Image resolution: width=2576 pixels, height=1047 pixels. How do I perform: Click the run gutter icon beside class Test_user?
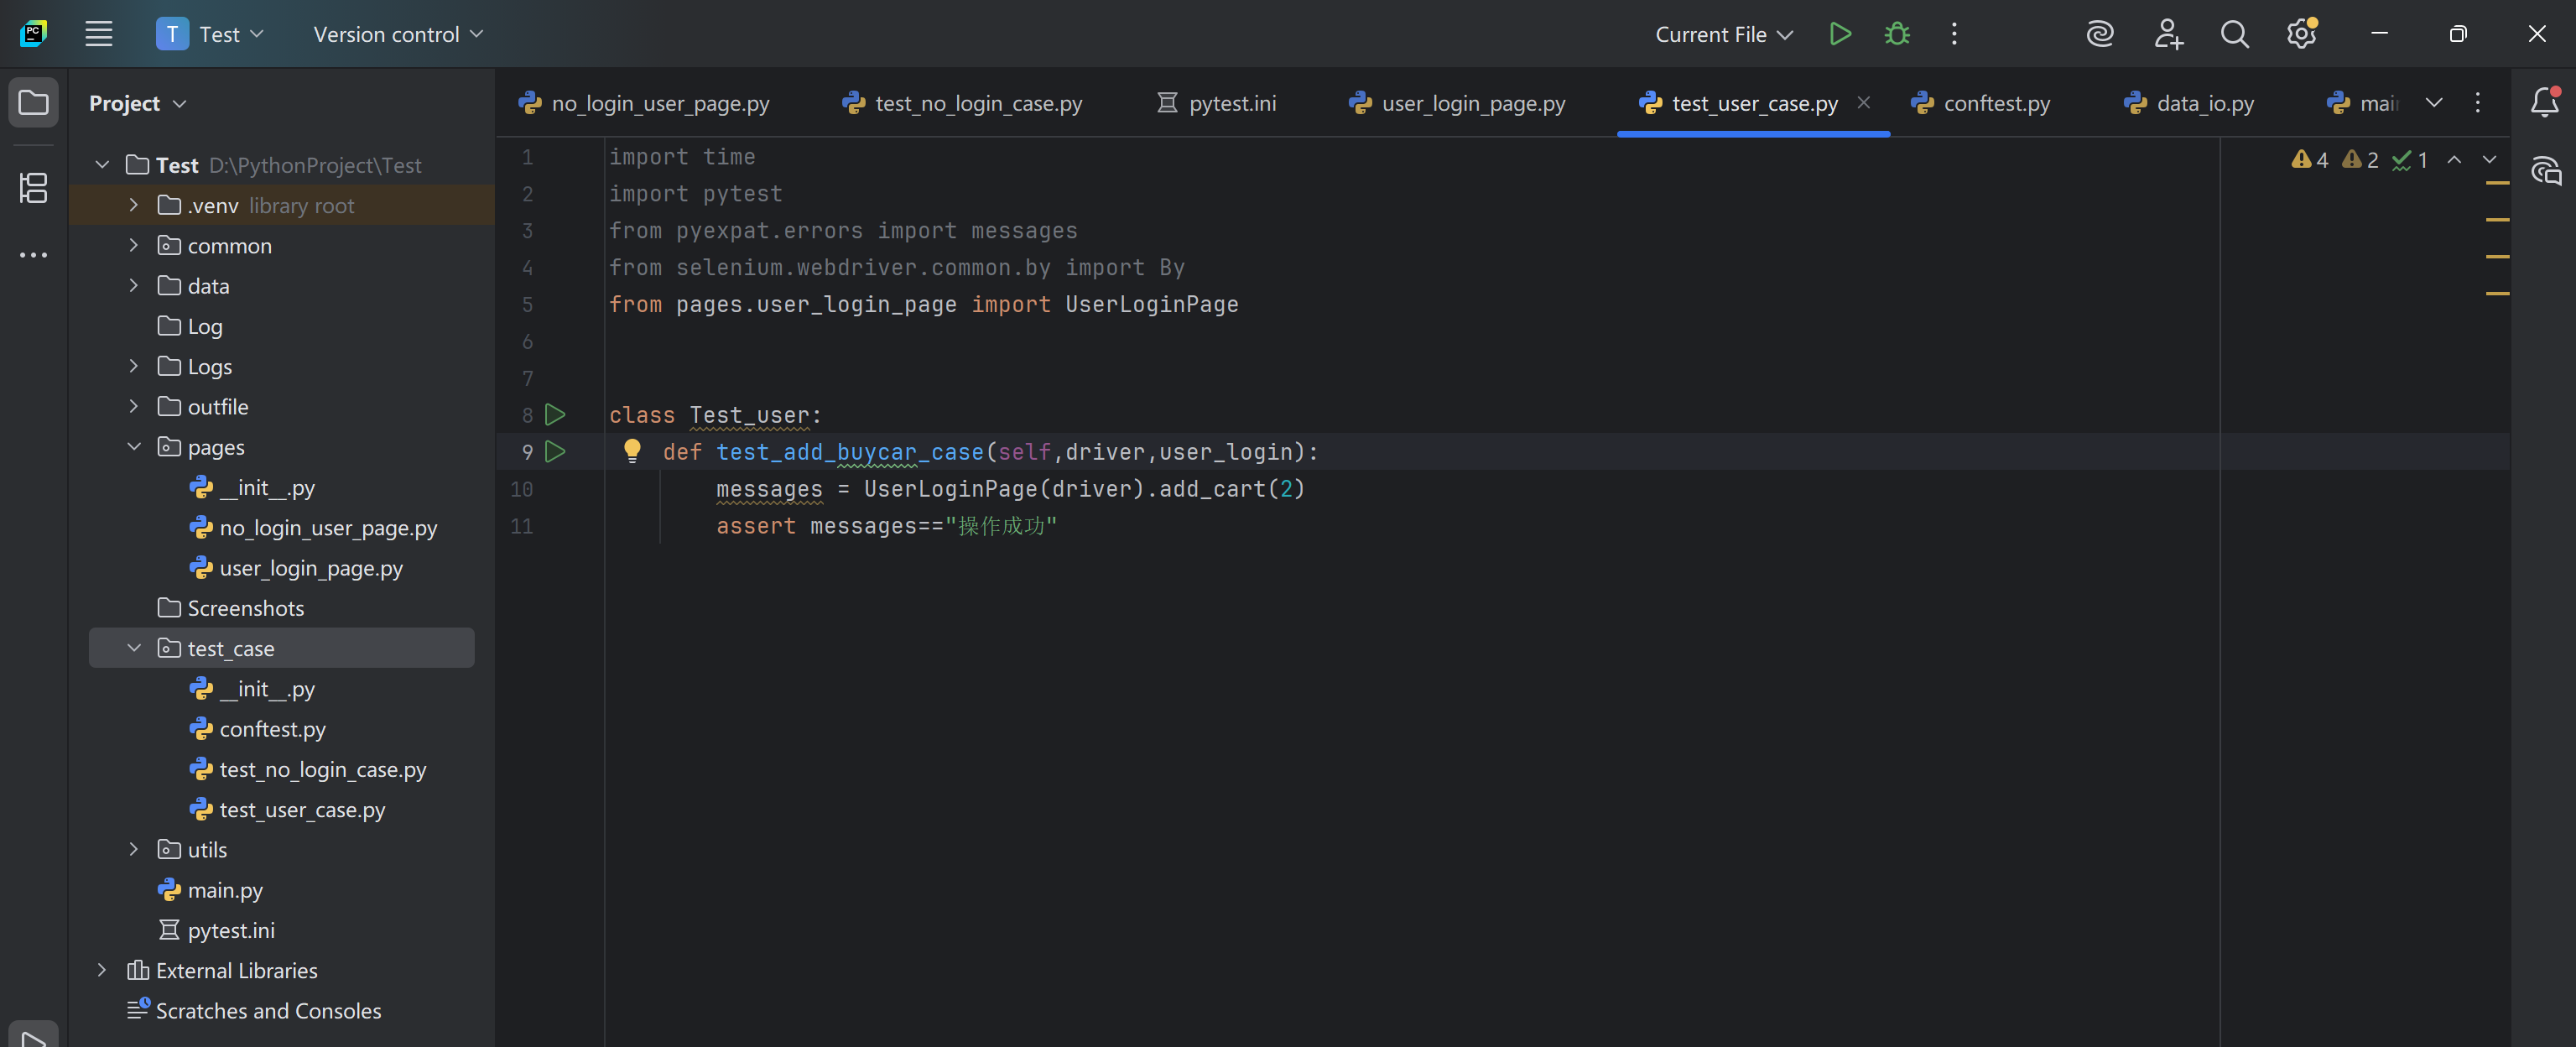[x=555, y=414]
